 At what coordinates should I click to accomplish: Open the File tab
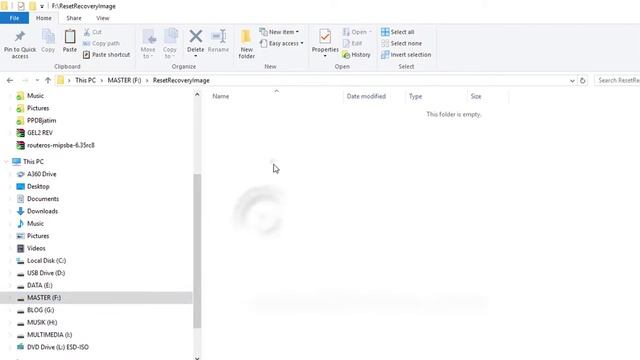click(14, 18)
